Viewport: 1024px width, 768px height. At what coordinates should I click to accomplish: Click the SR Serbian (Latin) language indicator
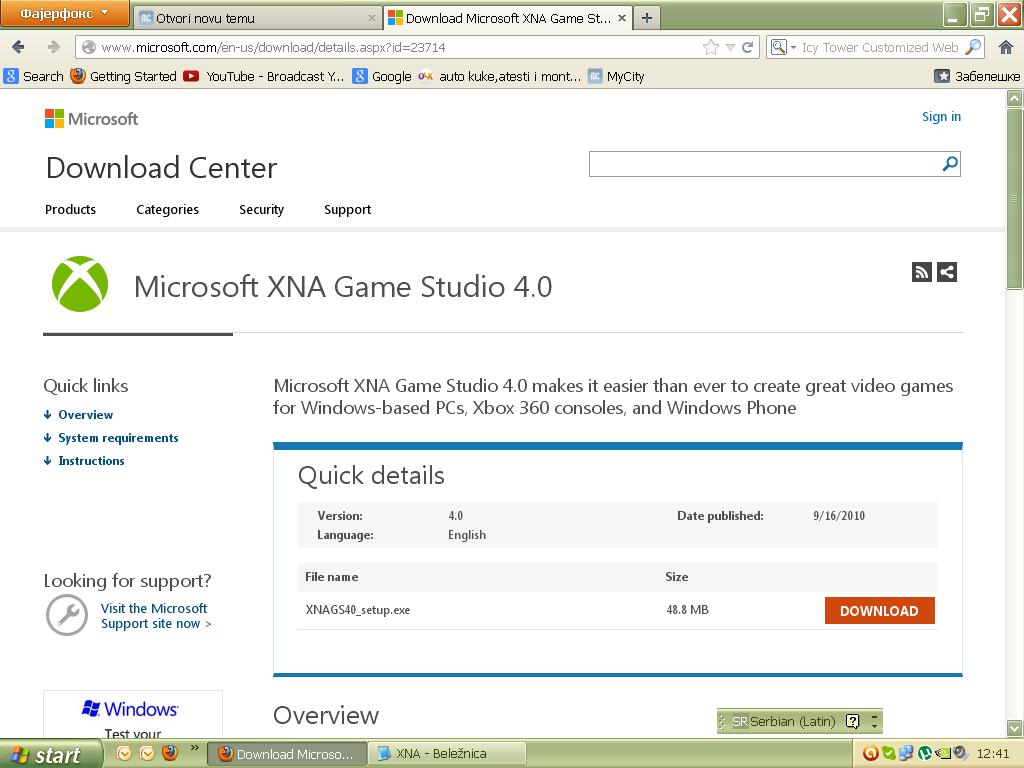click(783, 721)
